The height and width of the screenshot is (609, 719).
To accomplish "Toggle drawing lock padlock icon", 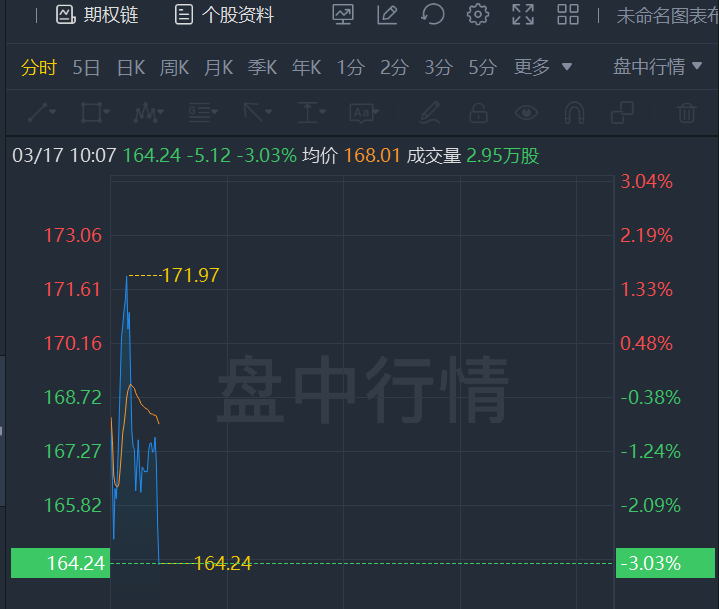I will 478,113.
